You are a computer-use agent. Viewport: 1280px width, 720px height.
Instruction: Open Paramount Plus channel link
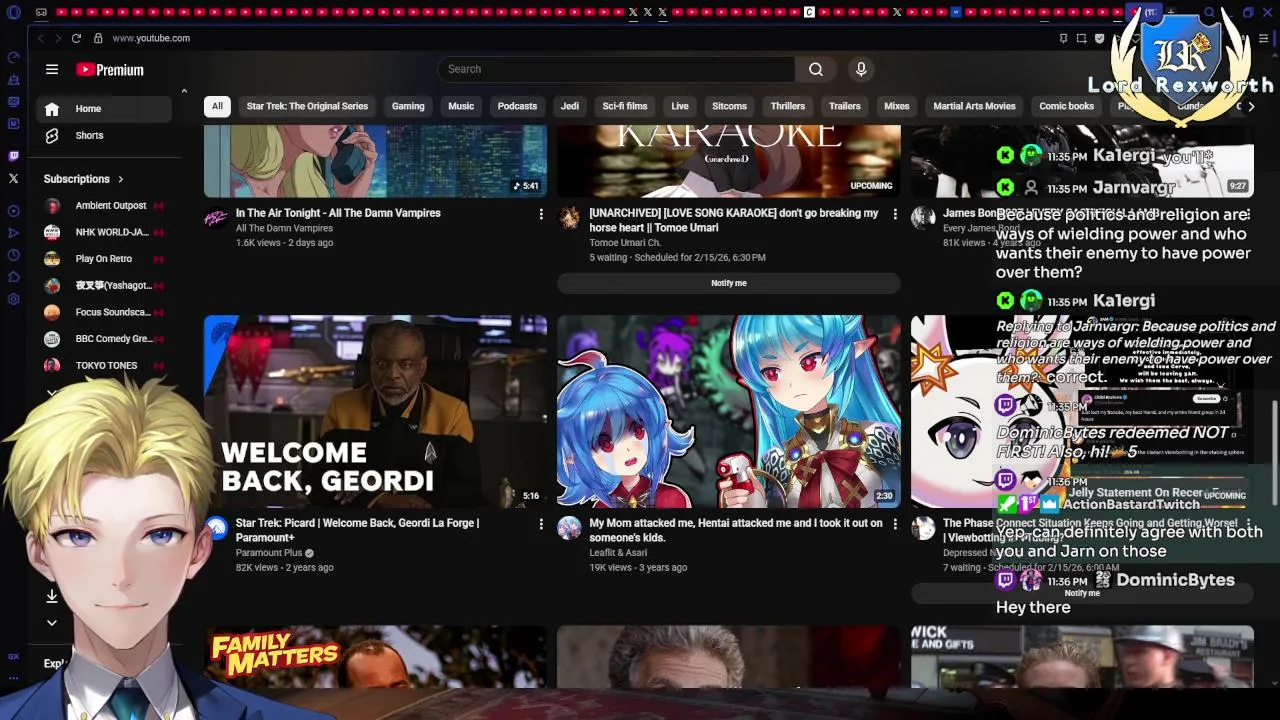tap(269, 553)
